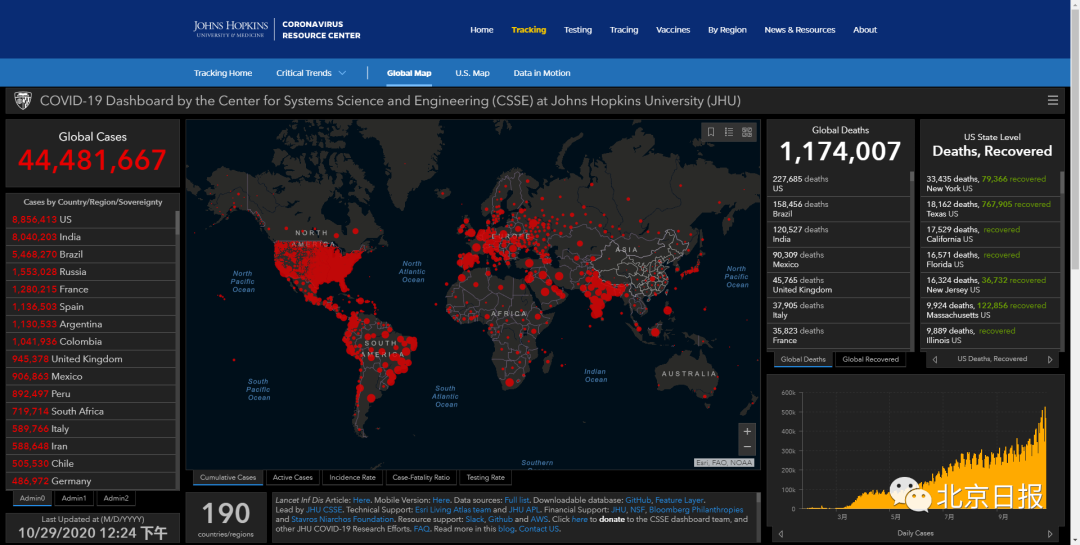This screenshot has width=1080, height=545.
Task: Select the Admin1 level tab
Action: [74, 498]
